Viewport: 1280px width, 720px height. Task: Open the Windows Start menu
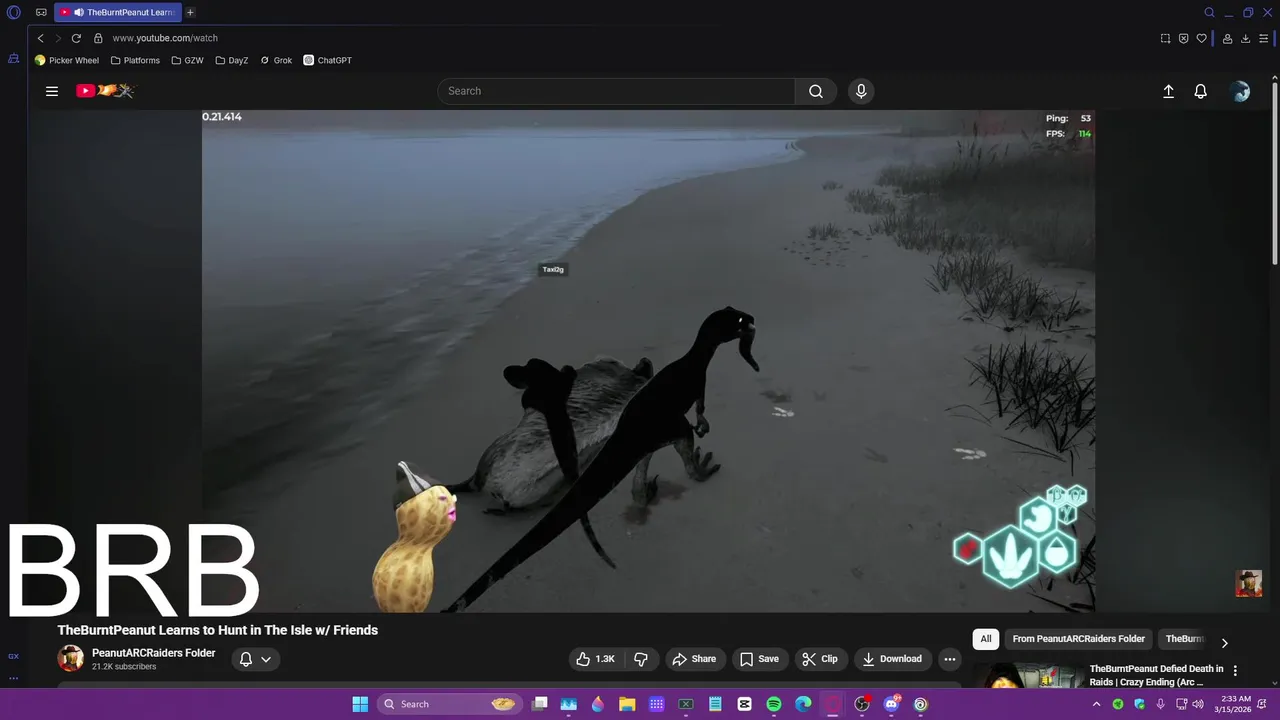(360, 704)
